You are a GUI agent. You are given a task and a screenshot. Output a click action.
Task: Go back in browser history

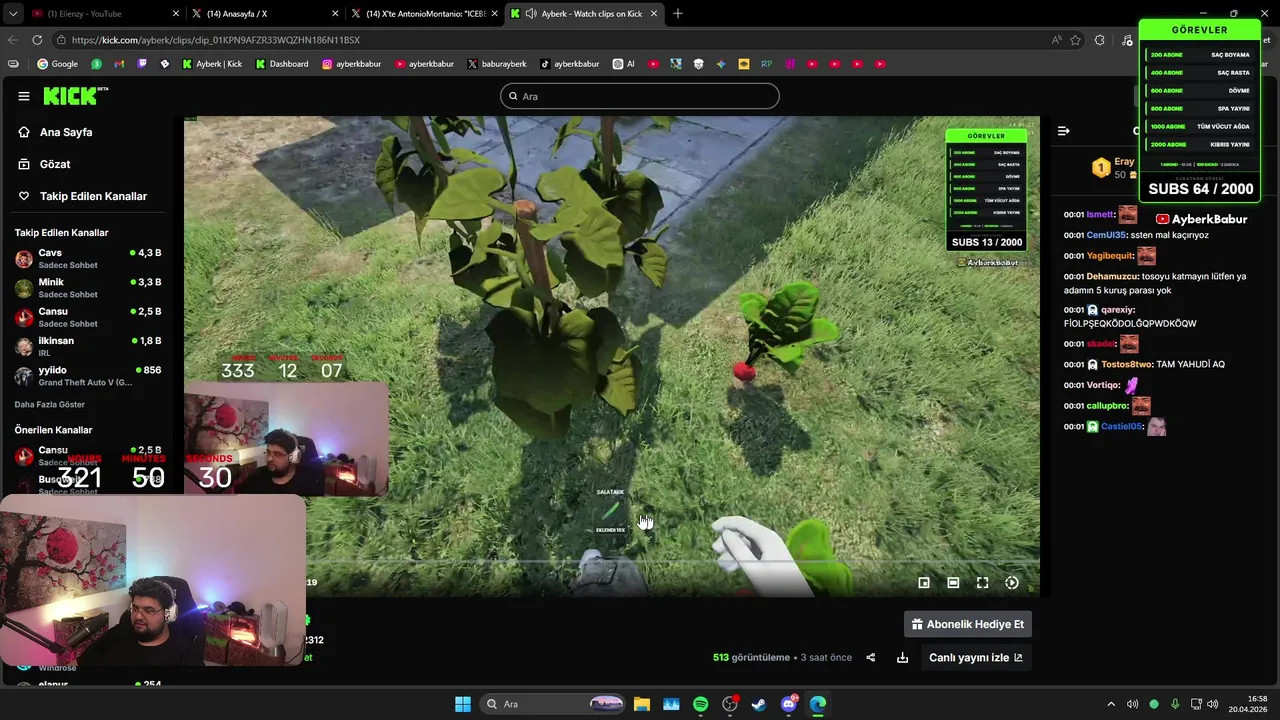point(13,40)
